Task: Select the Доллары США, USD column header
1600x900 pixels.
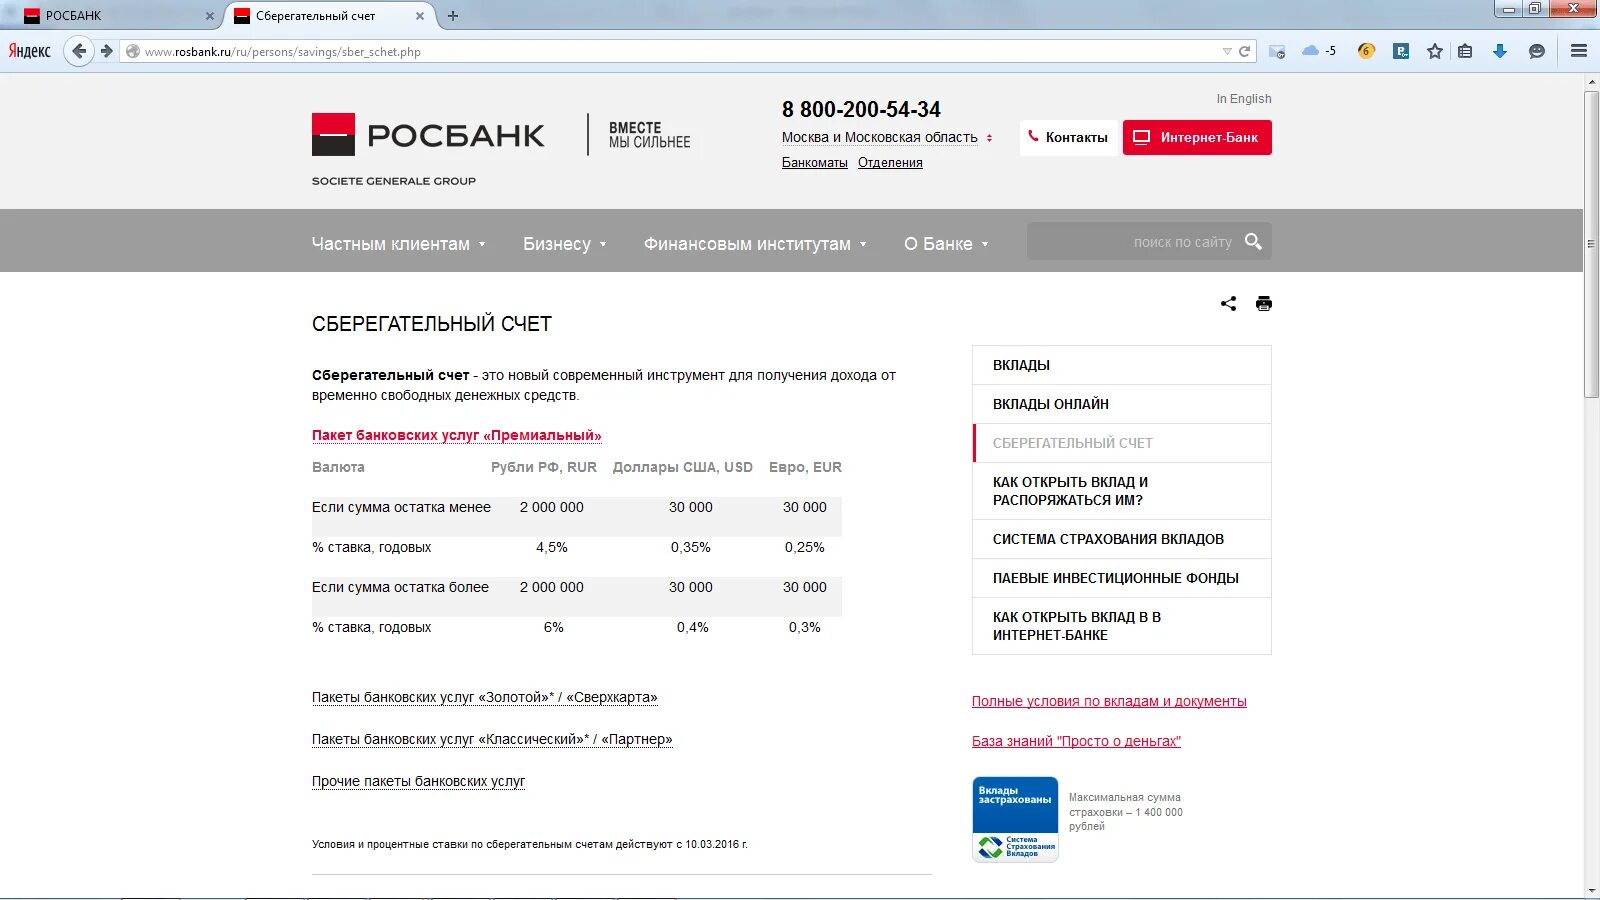Action: pyautogui.click(x=683, y=468)
